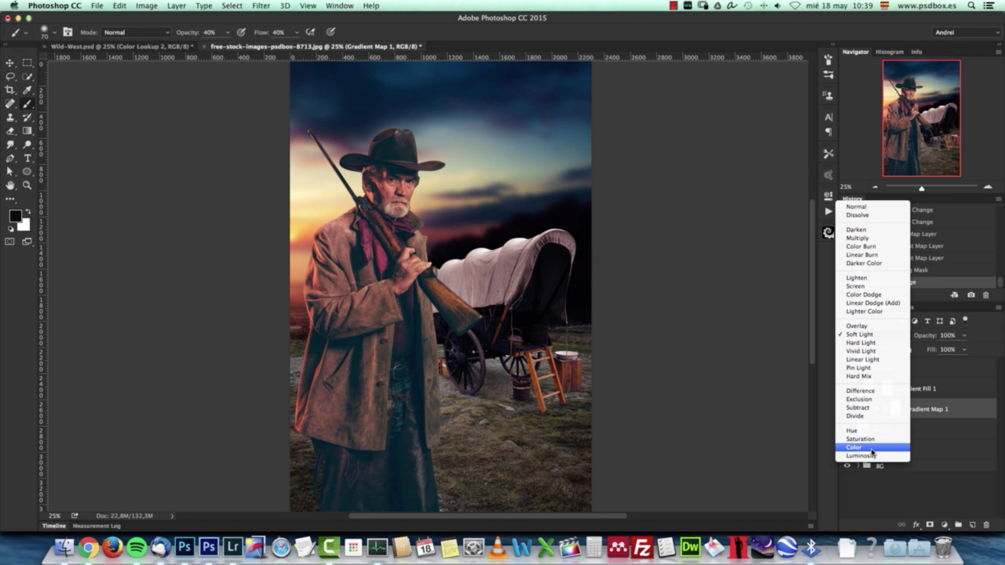Open the Andrei workspace dropdown

click(x=966, y=32)
